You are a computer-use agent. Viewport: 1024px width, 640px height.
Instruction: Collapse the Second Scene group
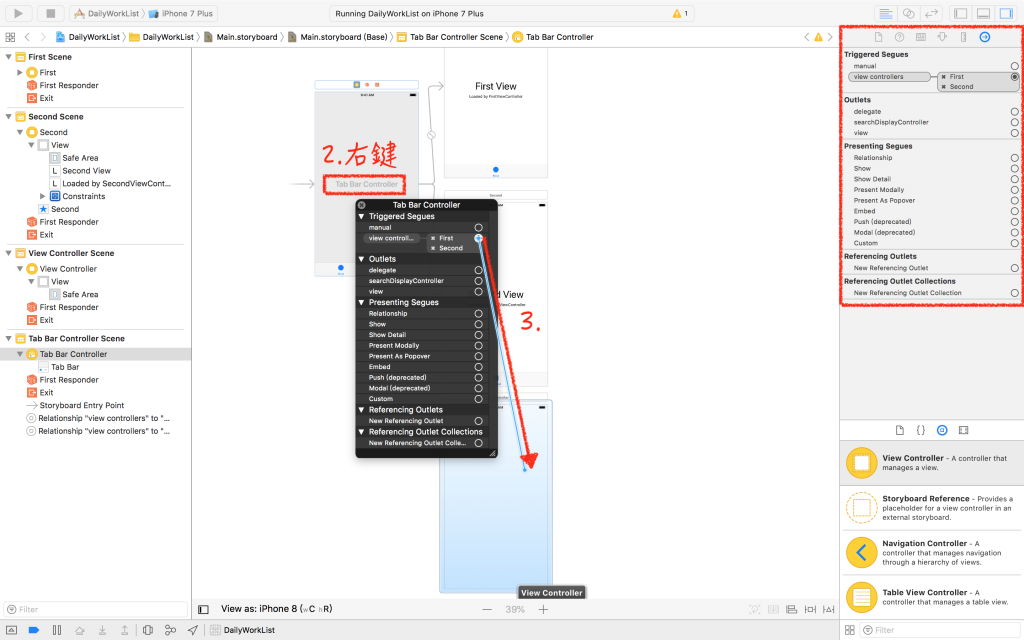[x=8, y=117]
